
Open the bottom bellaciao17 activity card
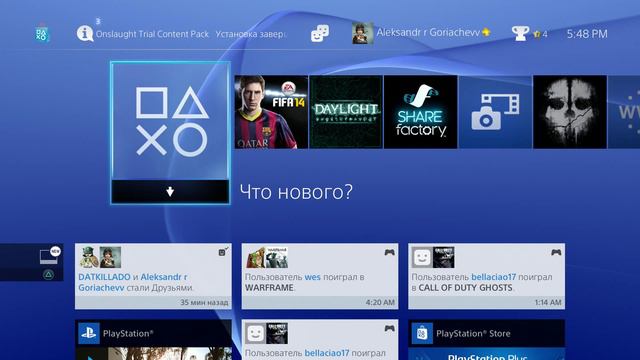point(320,340)
